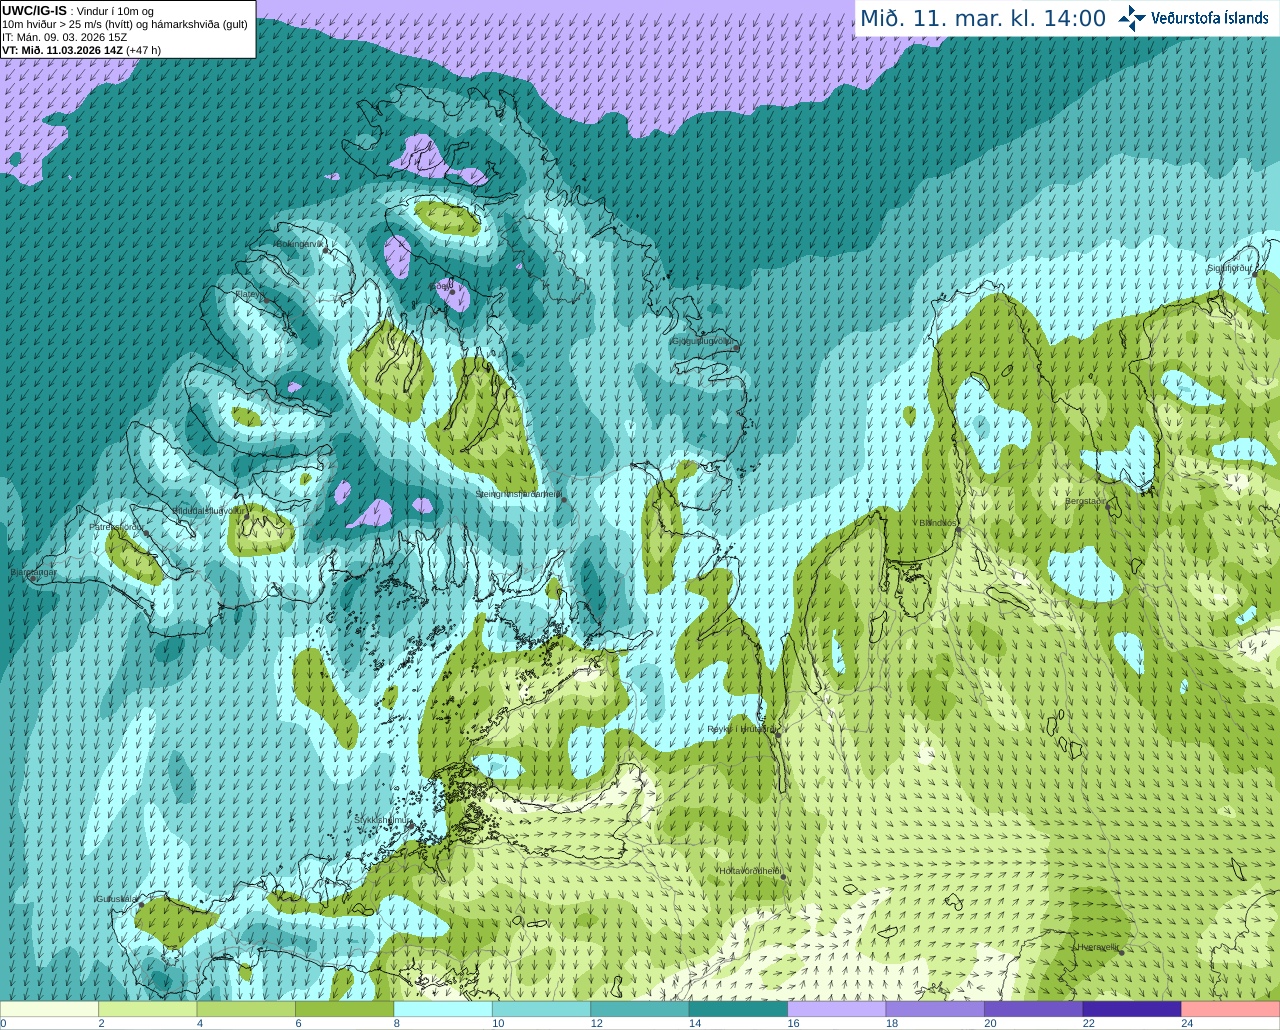This screenshot has height=1030, width=1280.
Task: Click the Bíldudalsflugvöllur station label
Action: [208, 510]
